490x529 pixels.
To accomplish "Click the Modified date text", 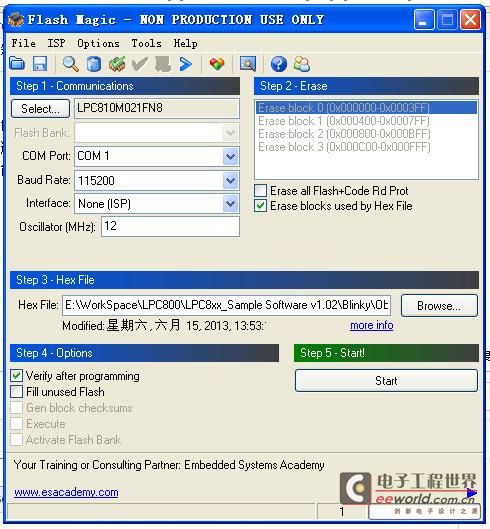I will 164,326.
